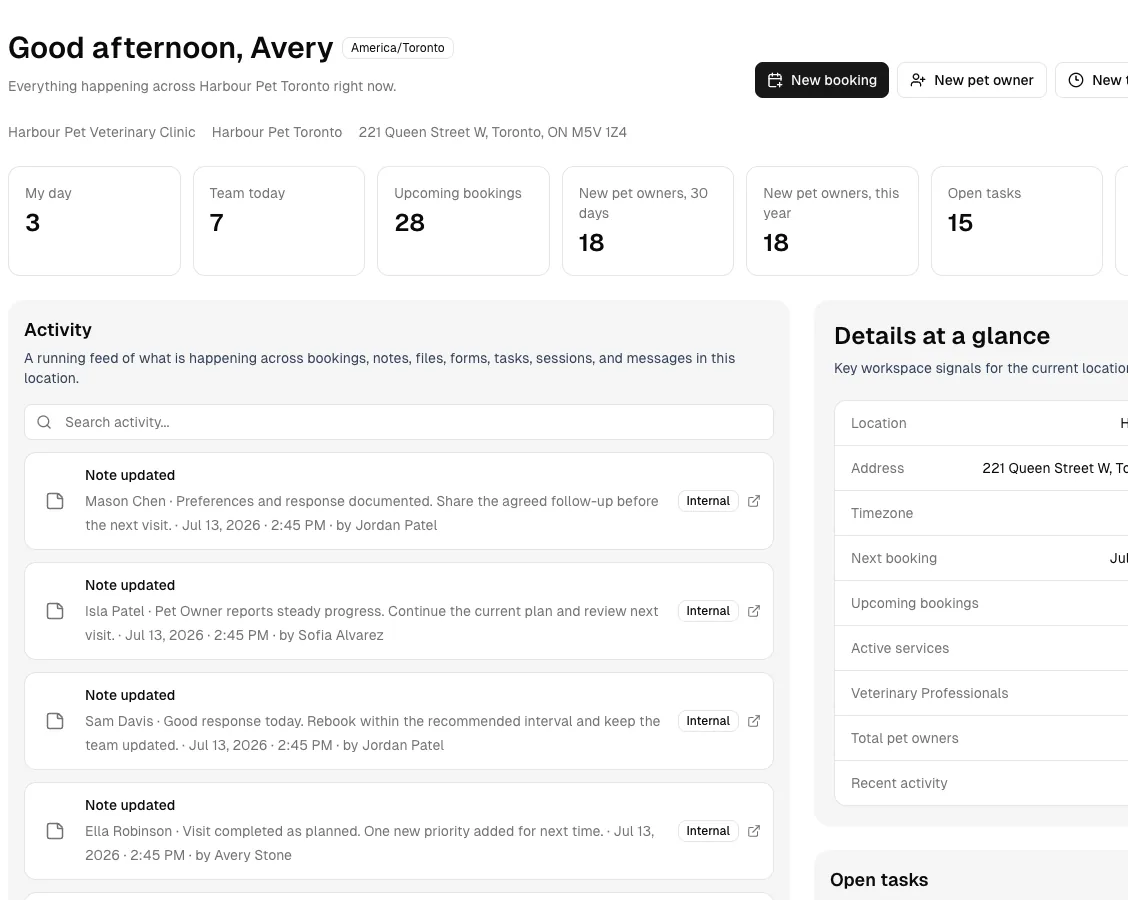The width and height of the screenshot is (1128, 900).
Task: Click the search magnifier icon in Activity
Action: click(44, 422)
